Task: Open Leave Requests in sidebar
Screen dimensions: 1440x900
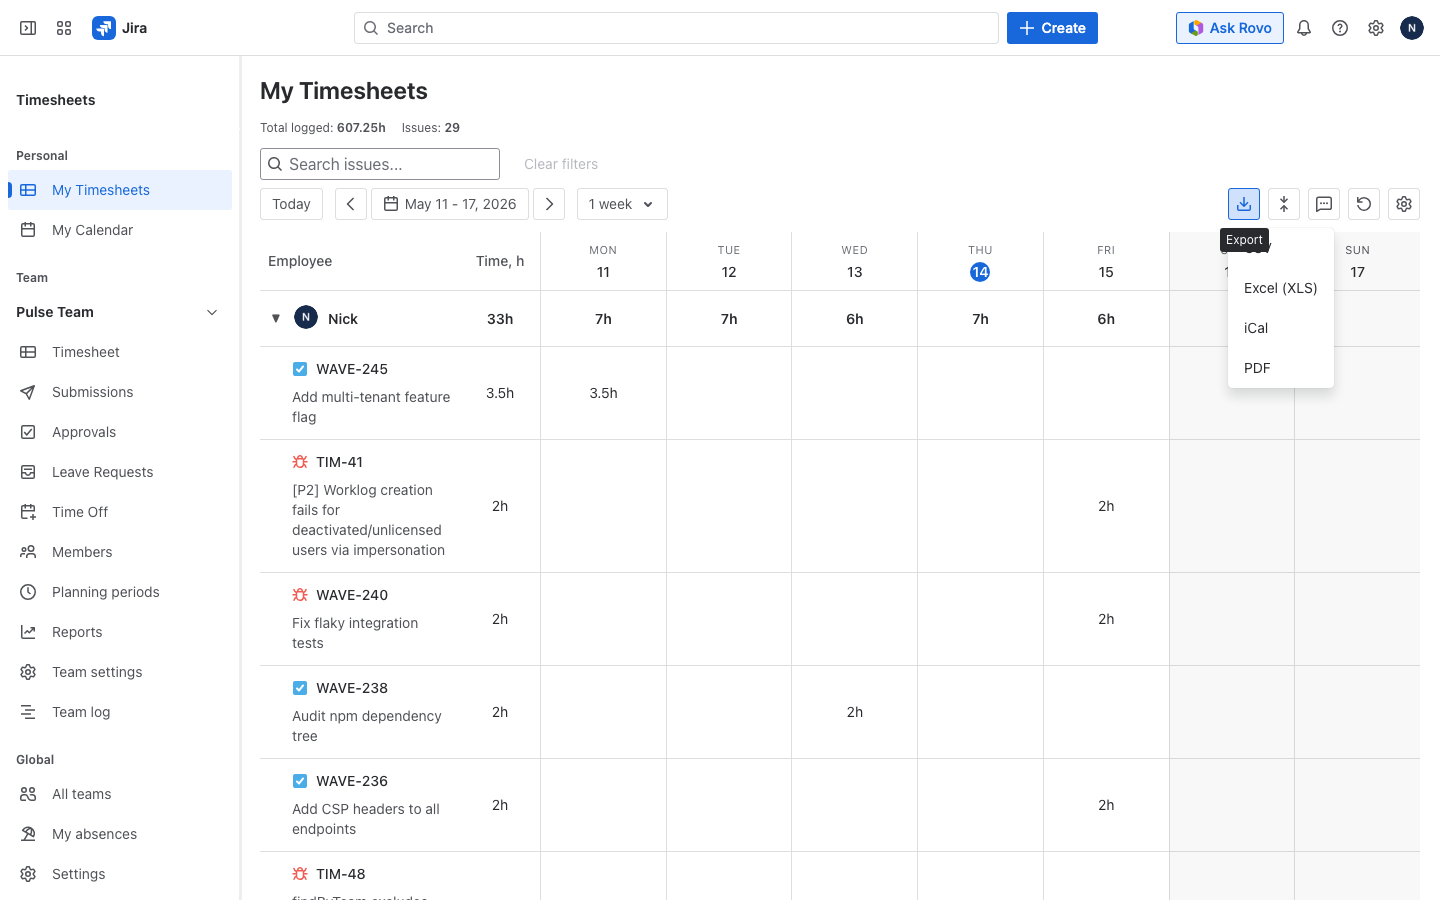Action: pos(120,472)
